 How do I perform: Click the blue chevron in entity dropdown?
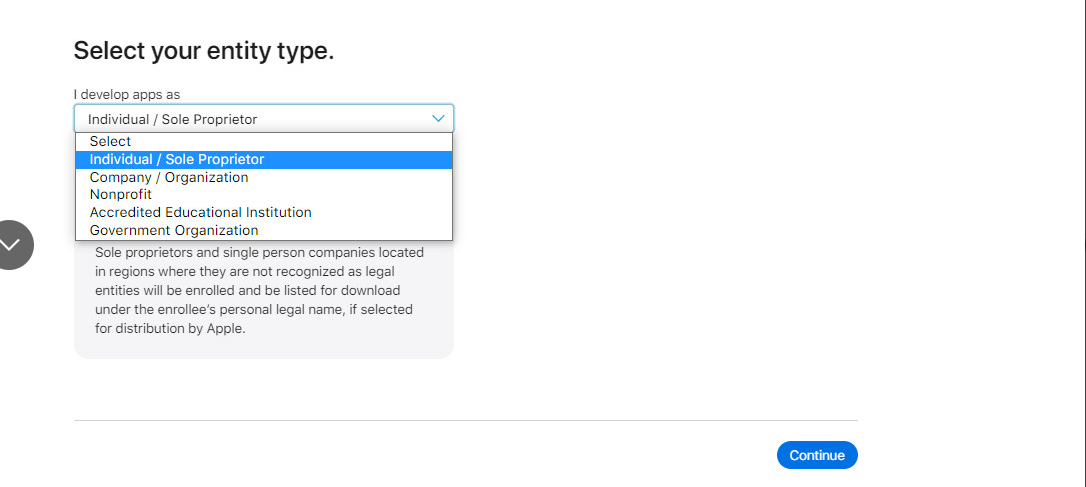tap(438, 118)
